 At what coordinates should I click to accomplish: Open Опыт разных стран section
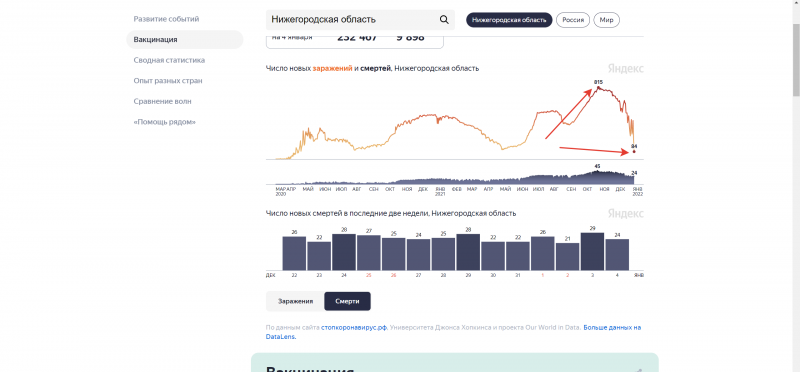point(168,81)
